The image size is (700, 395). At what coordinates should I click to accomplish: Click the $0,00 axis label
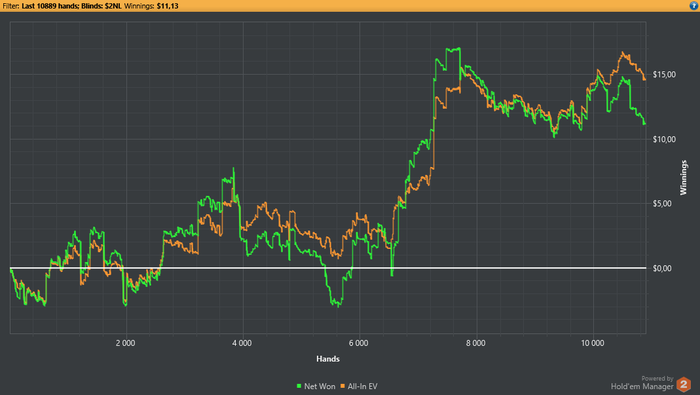point(662,268)
